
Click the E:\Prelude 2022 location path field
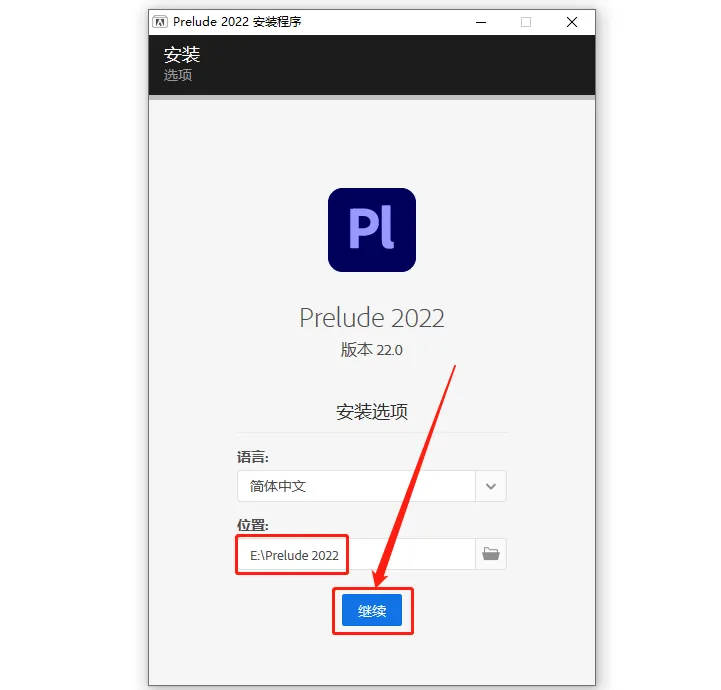tap(356, 554)
